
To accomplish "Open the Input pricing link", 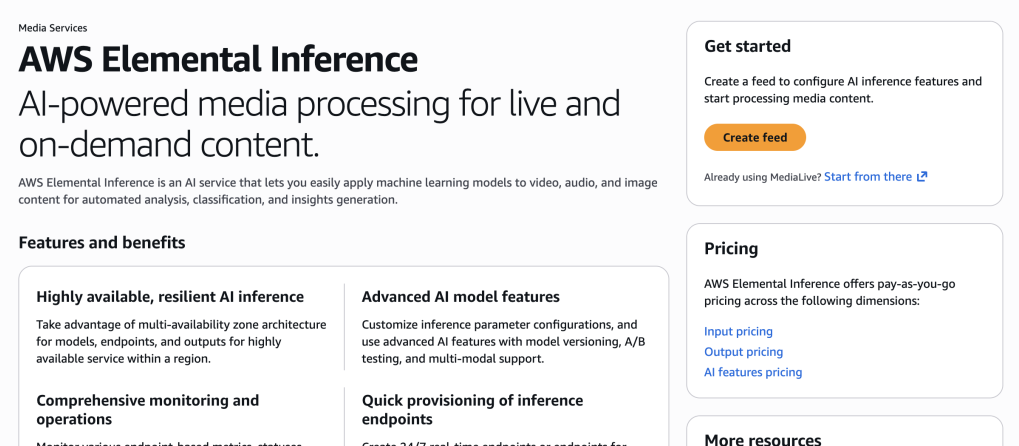I will click(x=738, y=331).
